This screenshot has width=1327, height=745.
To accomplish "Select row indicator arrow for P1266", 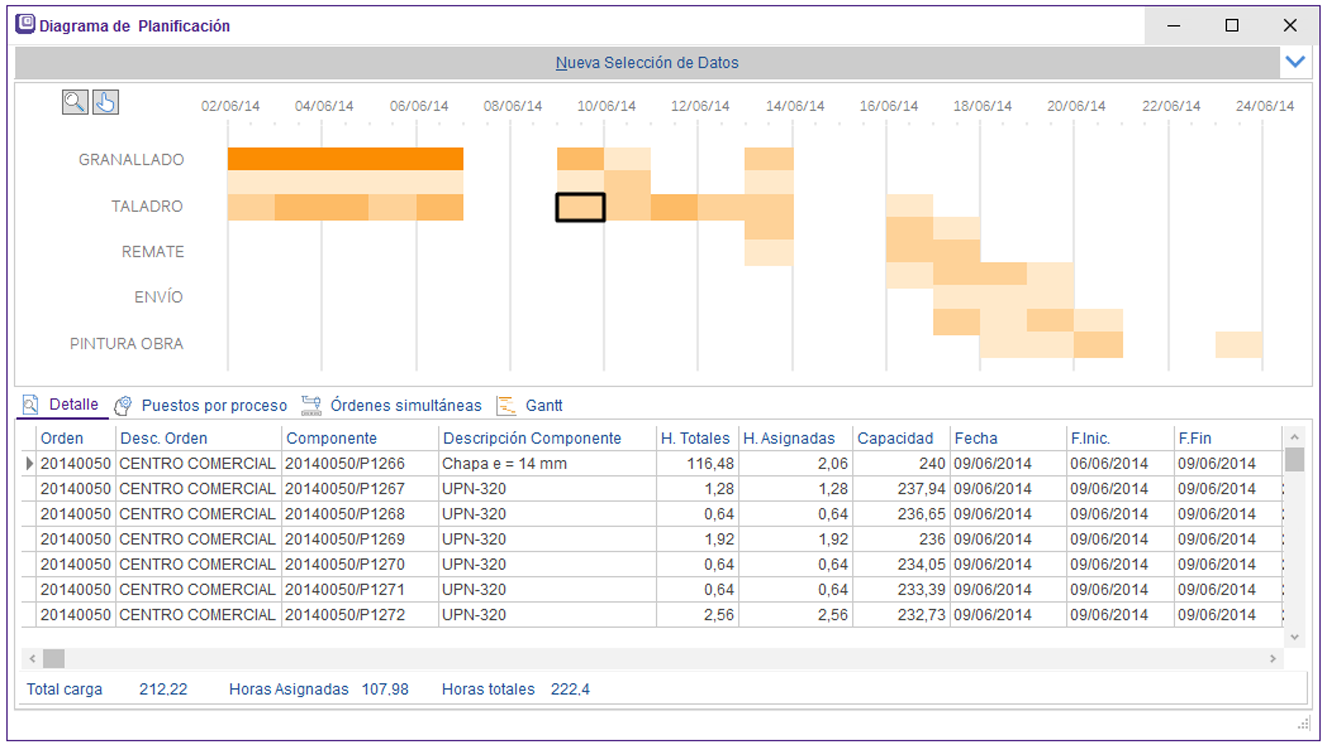I will [x=28, y=464].
